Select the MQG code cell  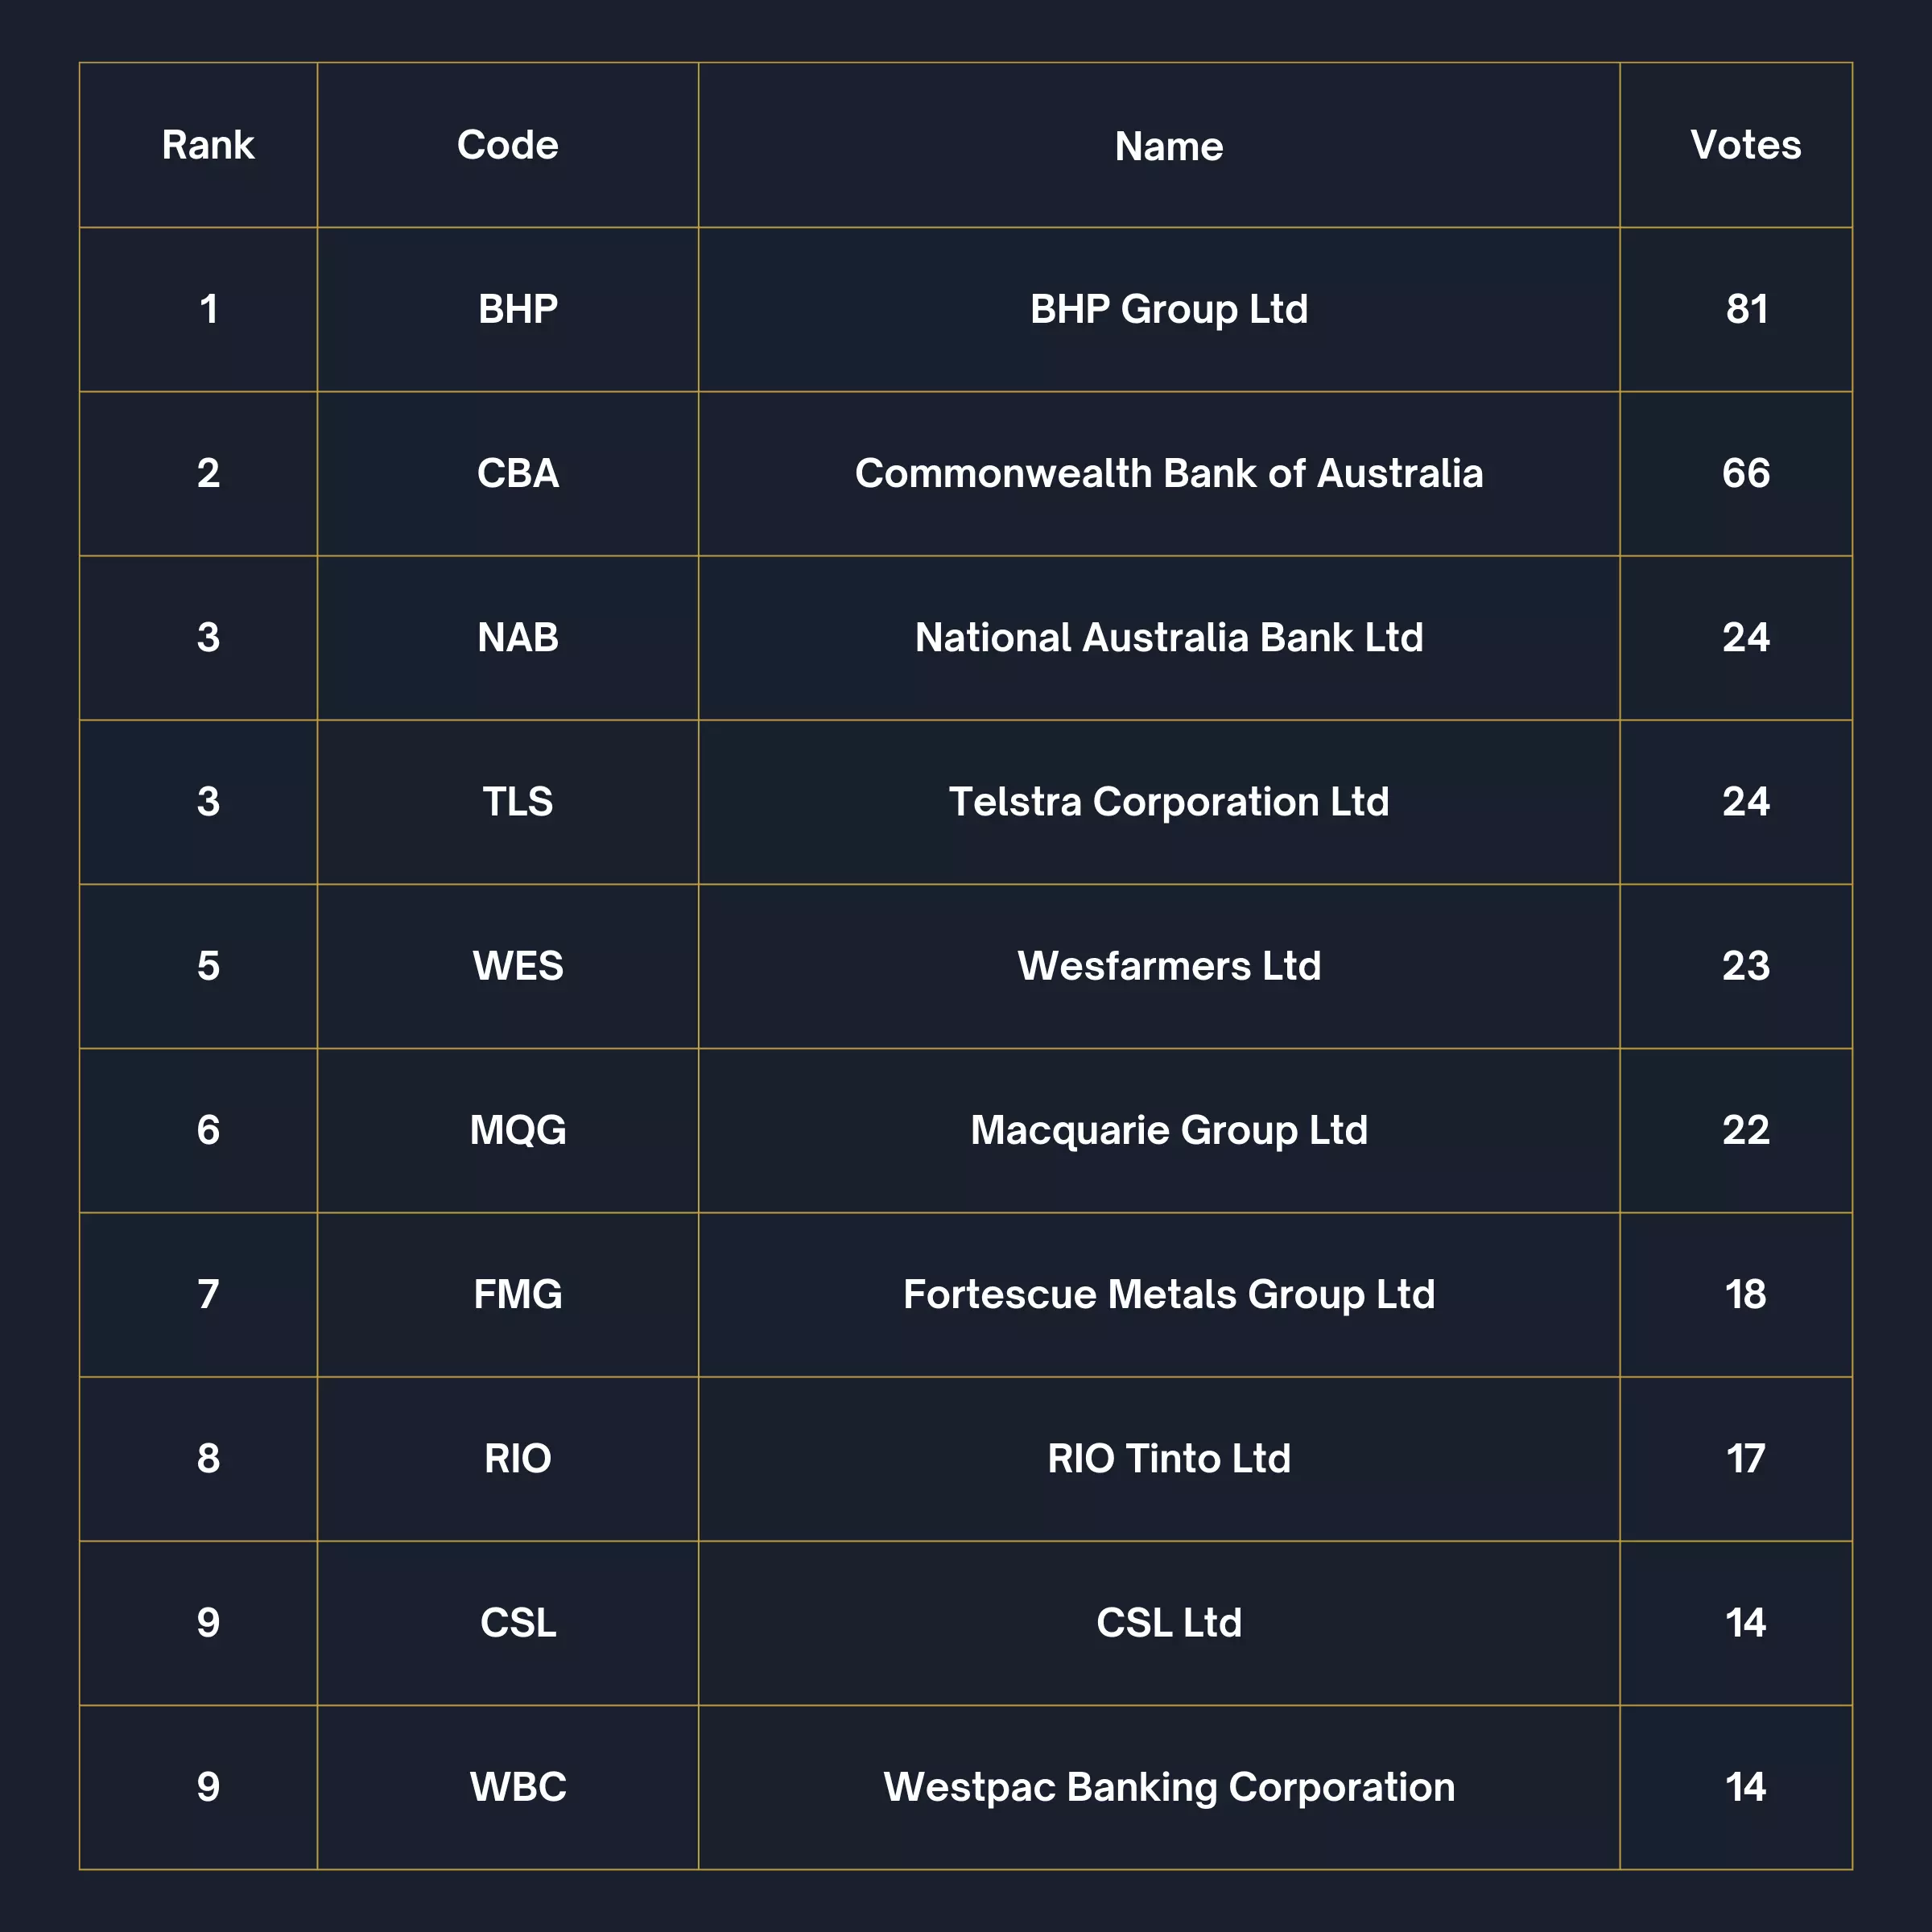tap(517, 1130)
